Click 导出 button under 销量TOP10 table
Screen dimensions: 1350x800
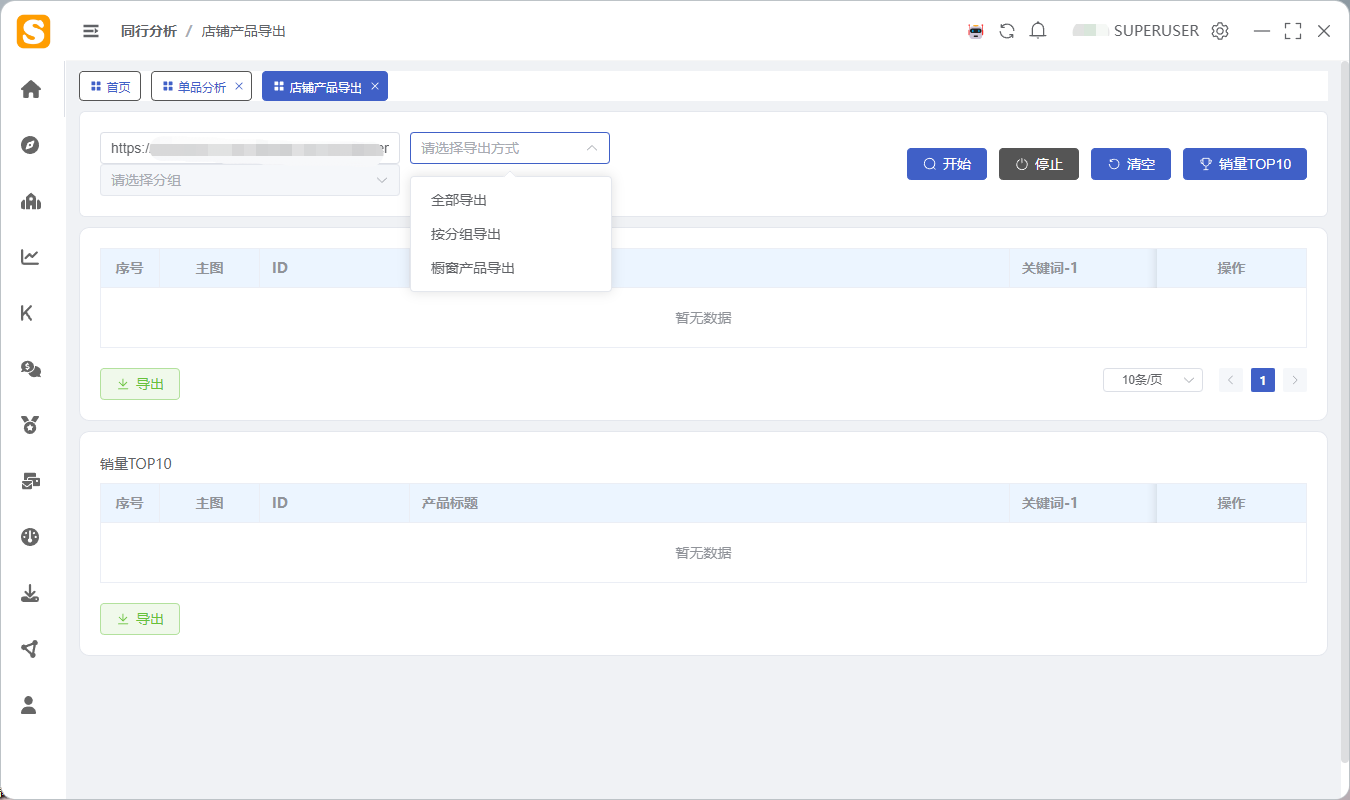click(140, 619)
